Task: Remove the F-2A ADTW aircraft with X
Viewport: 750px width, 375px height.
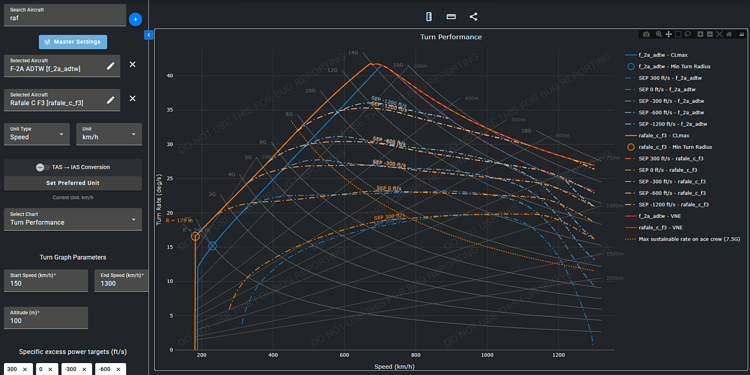Action: (132, 64)
